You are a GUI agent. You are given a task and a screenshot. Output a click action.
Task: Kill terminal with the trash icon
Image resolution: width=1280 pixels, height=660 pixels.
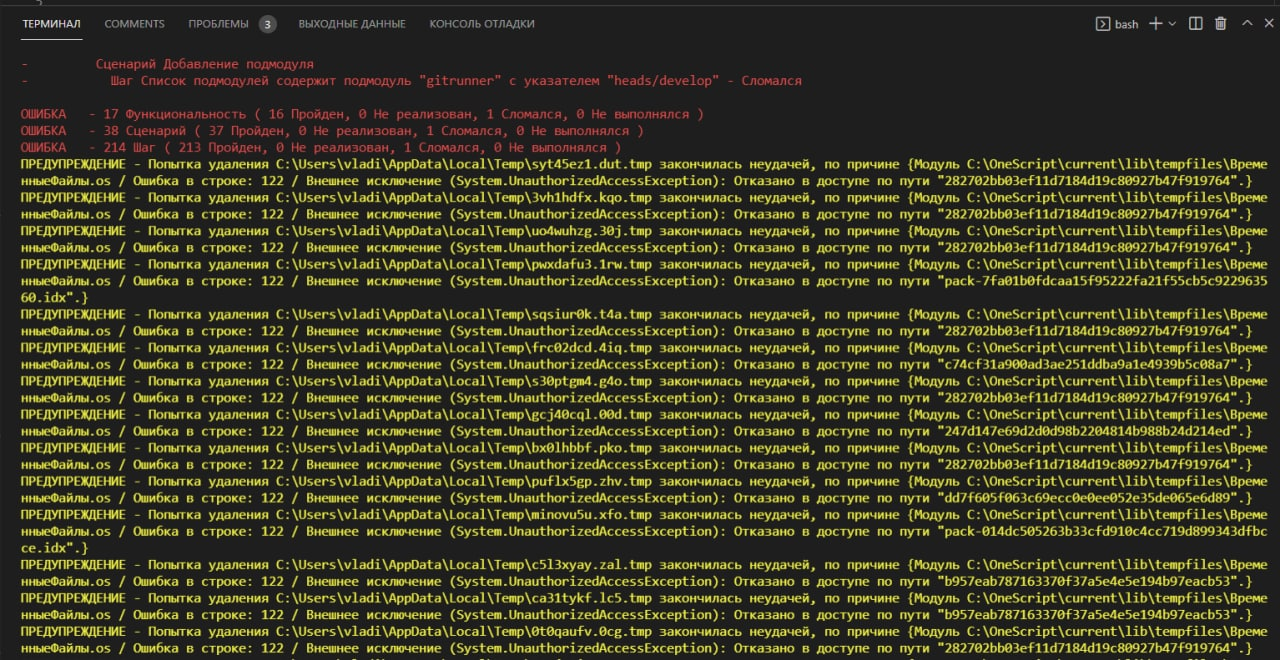tap(1220, 24)
